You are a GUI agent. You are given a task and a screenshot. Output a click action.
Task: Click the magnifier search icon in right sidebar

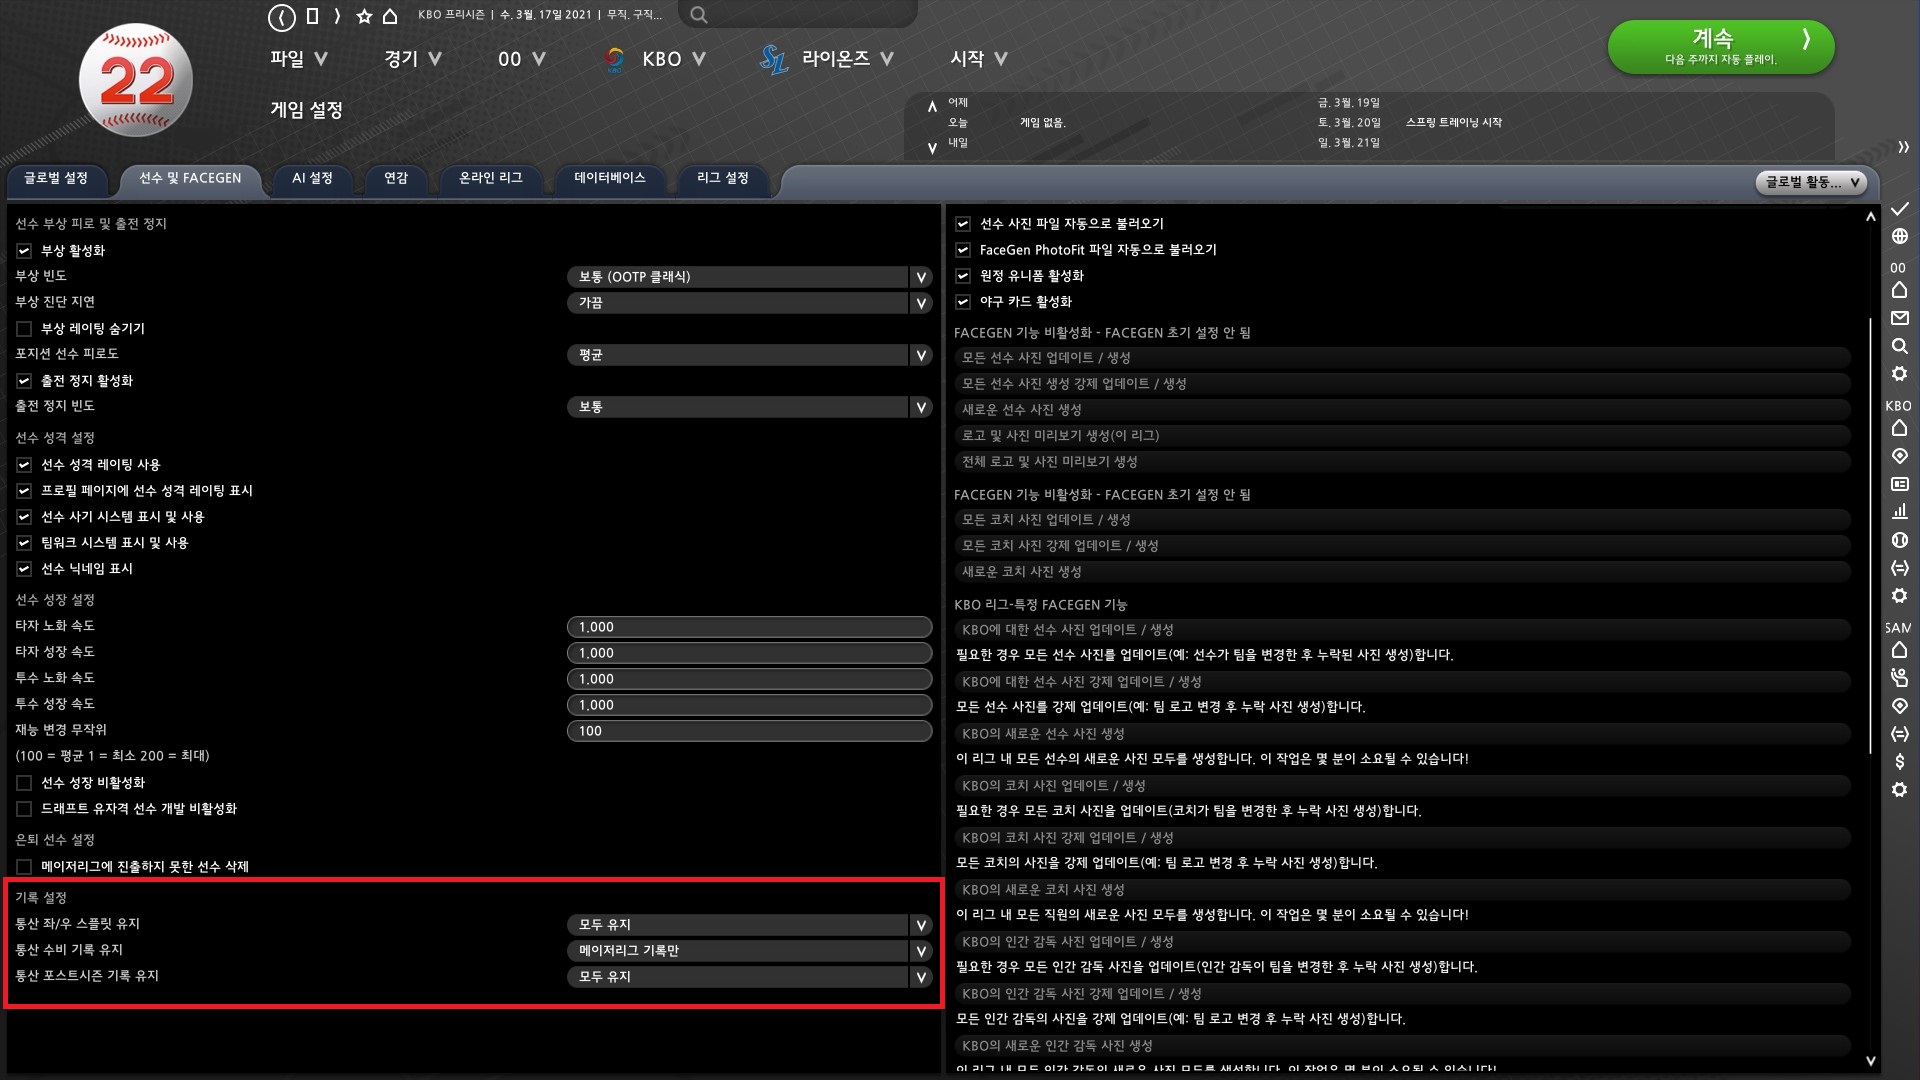coord(1899,346)
